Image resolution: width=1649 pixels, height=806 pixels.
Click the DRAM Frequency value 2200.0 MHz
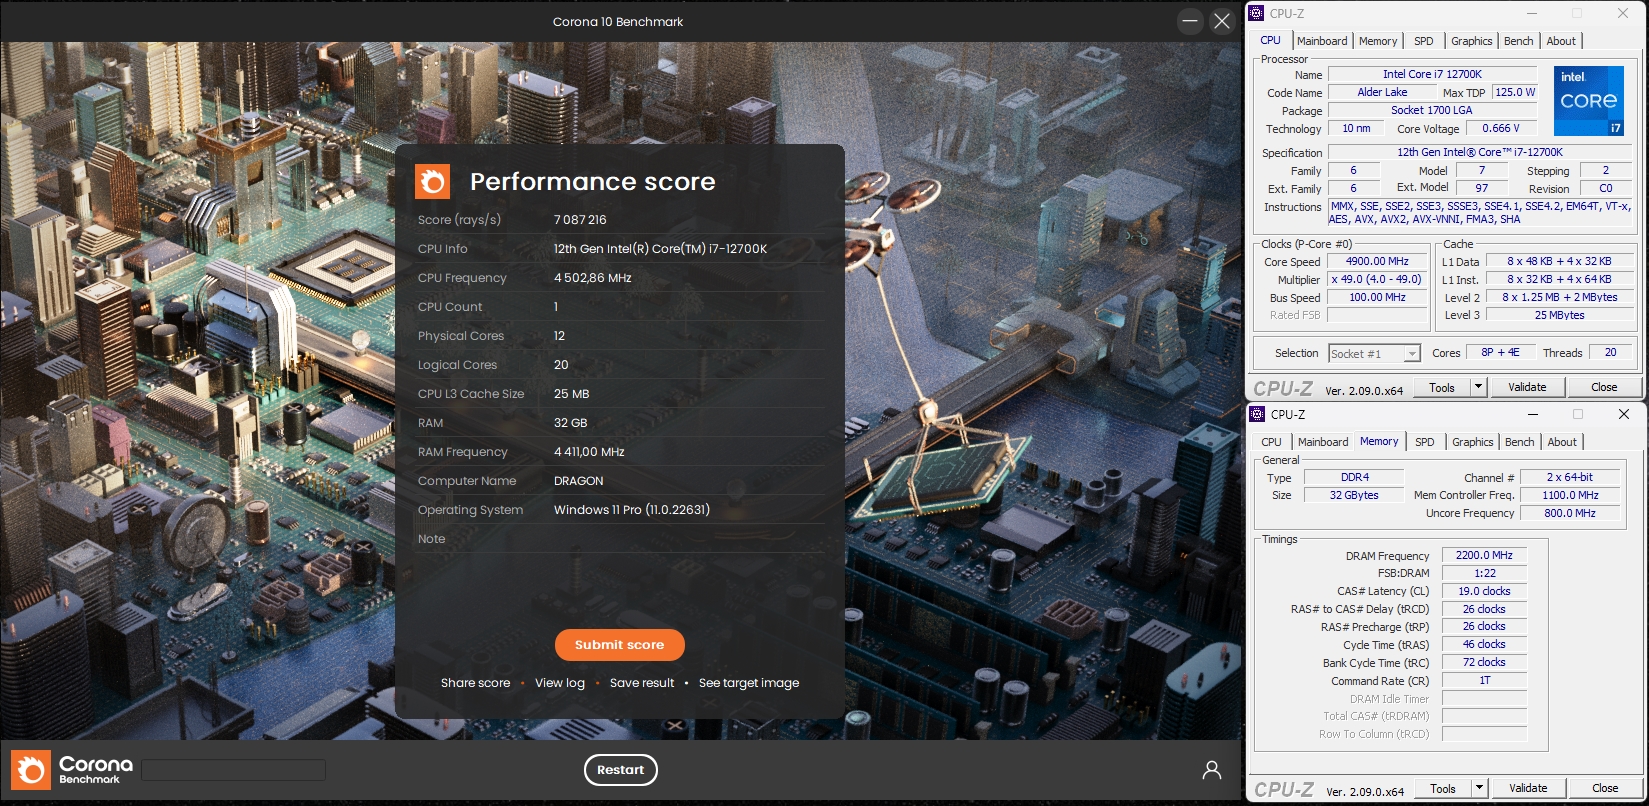(1484, 555)
